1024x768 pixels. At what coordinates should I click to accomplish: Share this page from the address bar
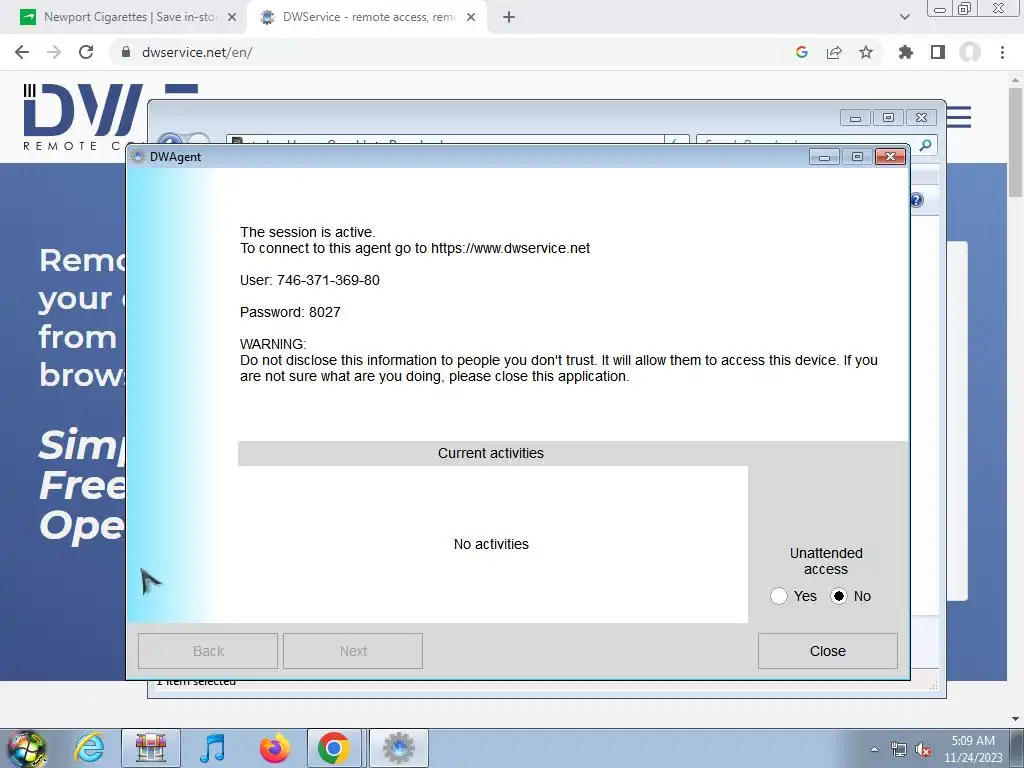[834, 52]
